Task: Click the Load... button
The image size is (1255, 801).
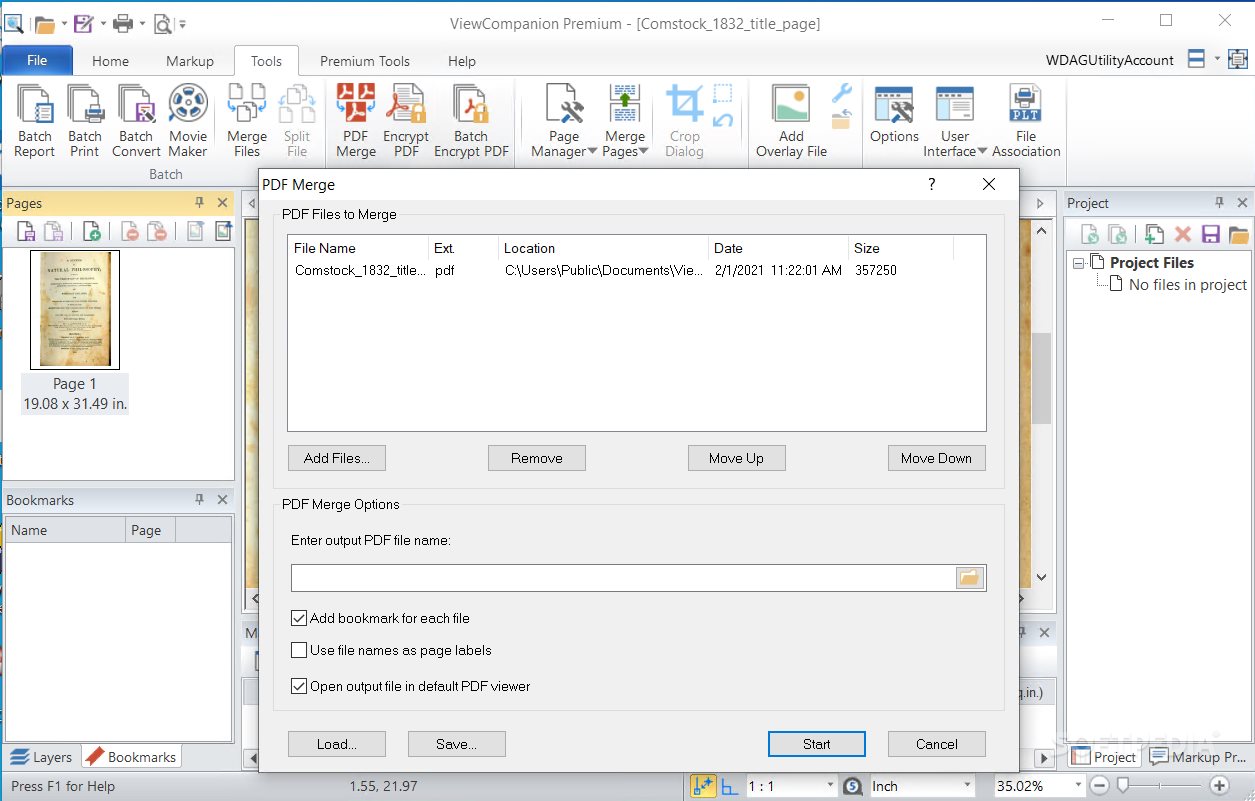Action: [x=337, y=744]
